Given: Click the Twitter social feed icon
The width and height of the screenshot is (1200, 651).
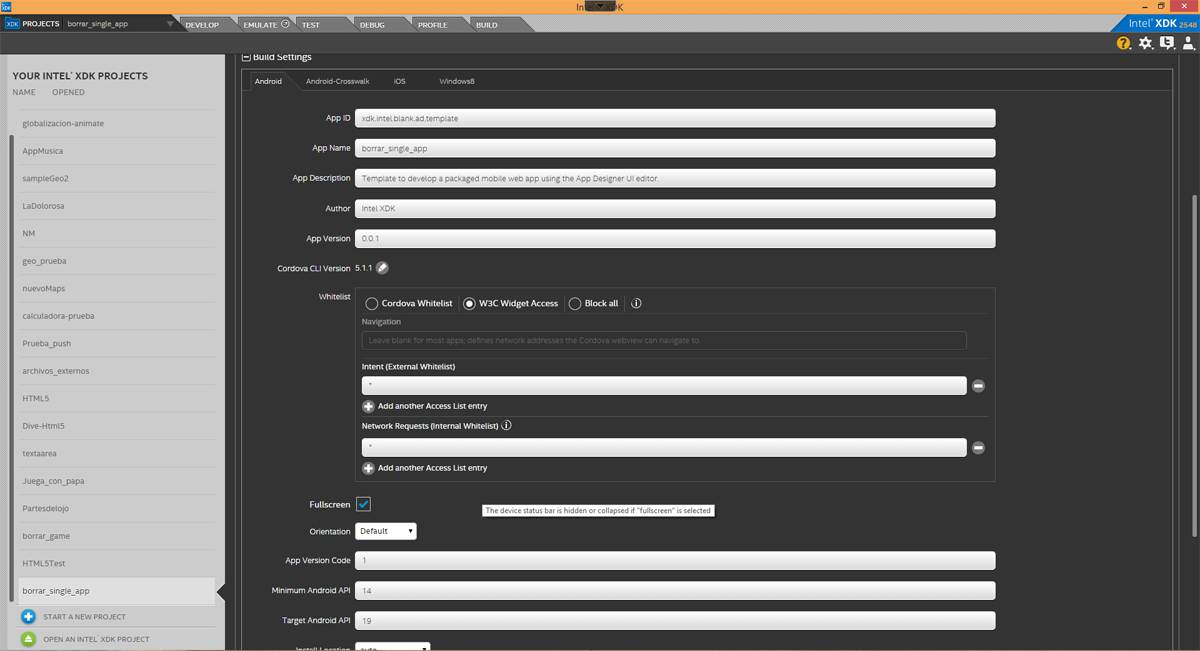Looking at the screenshot, I should (1167, 43).
